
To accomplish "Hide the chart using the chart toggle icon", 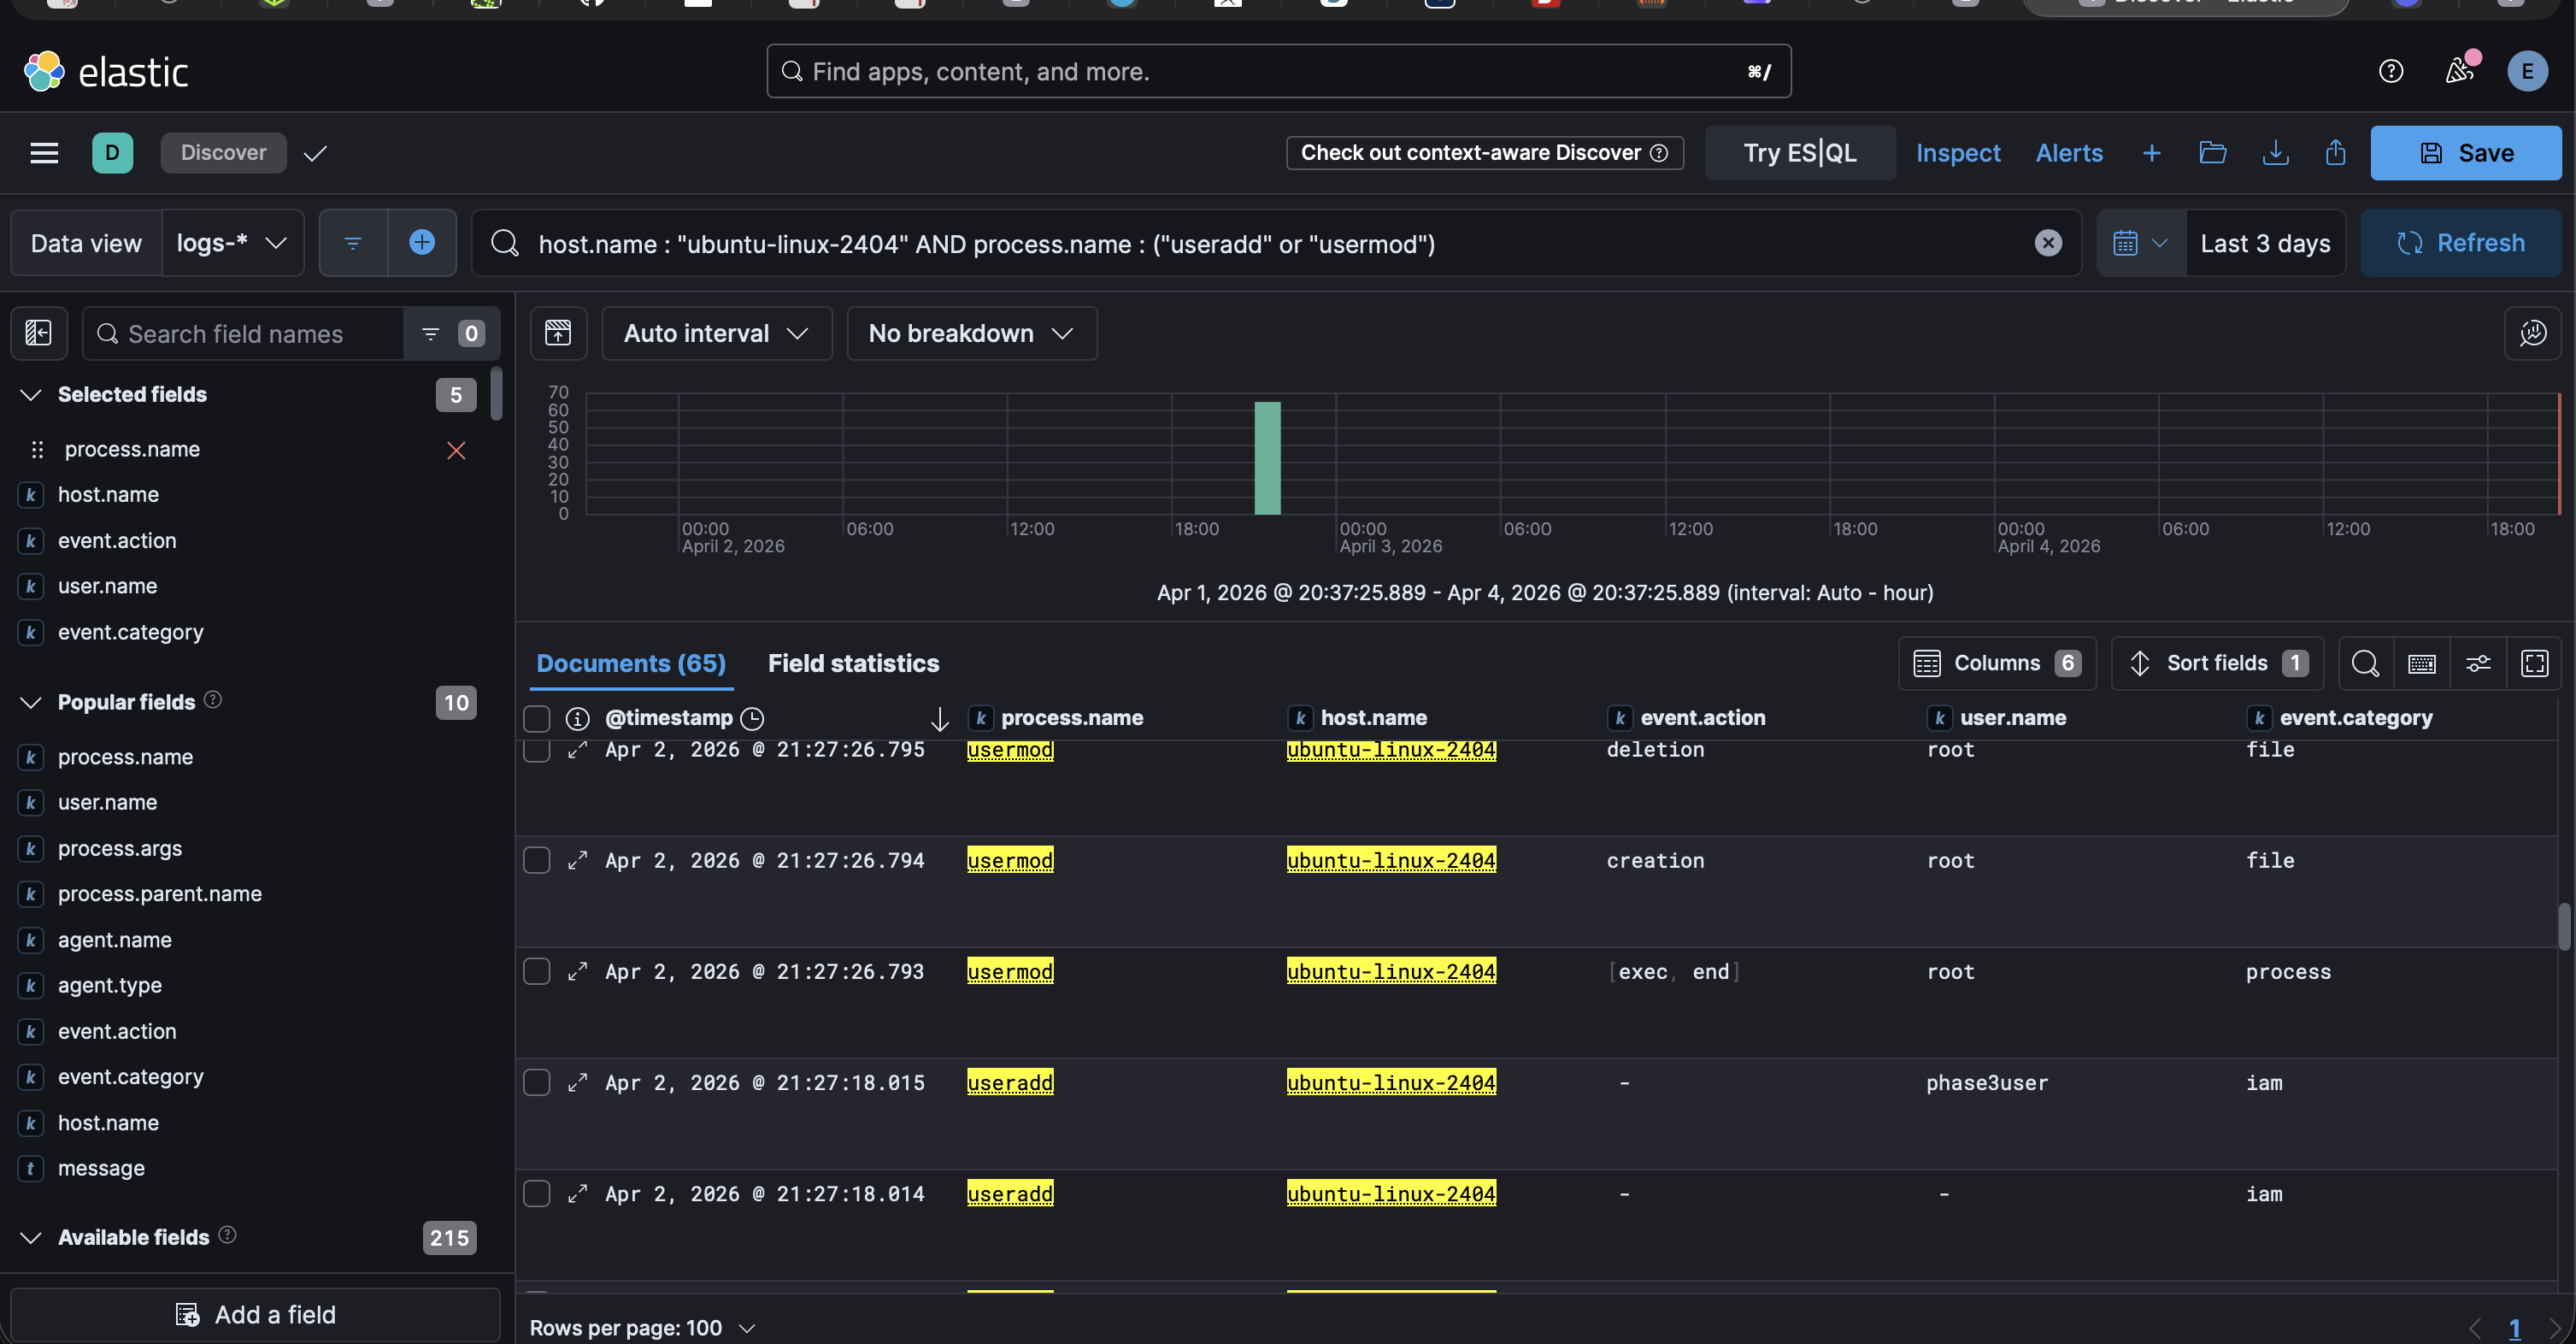I will 558,333.
